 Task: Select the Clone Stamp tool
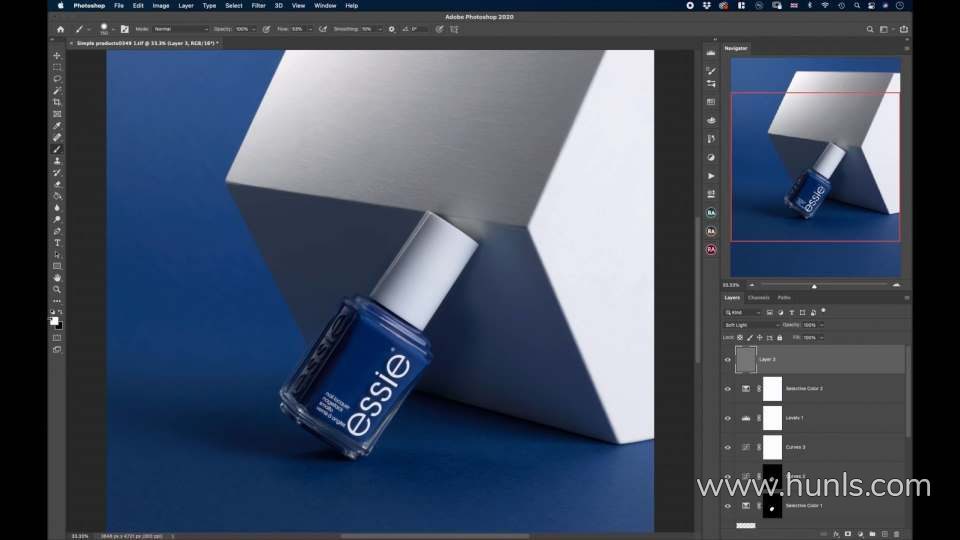(57, 160)
